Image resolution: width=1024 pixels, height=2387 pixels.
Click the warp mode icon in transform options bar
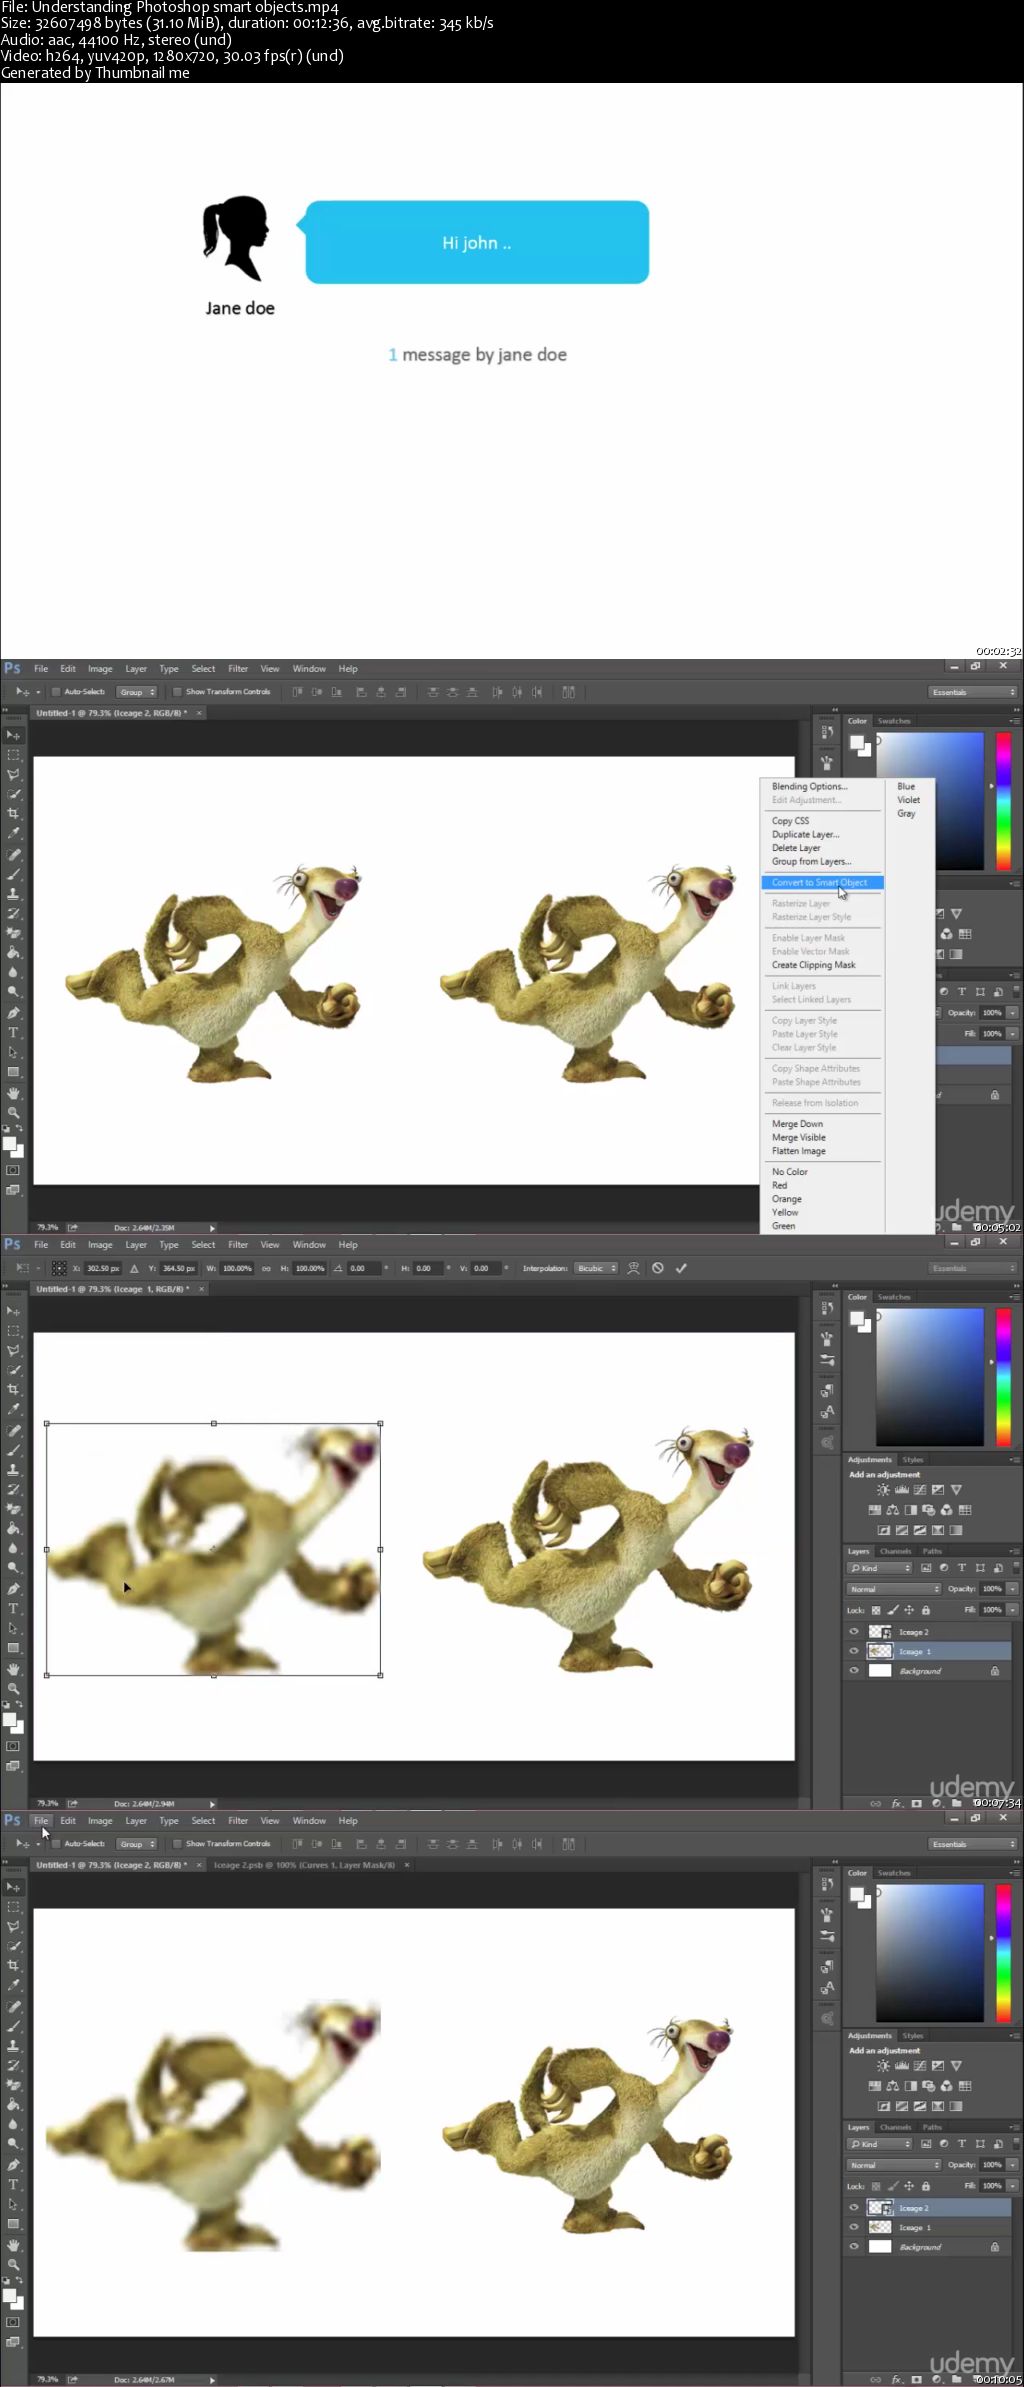[633, 1268]
